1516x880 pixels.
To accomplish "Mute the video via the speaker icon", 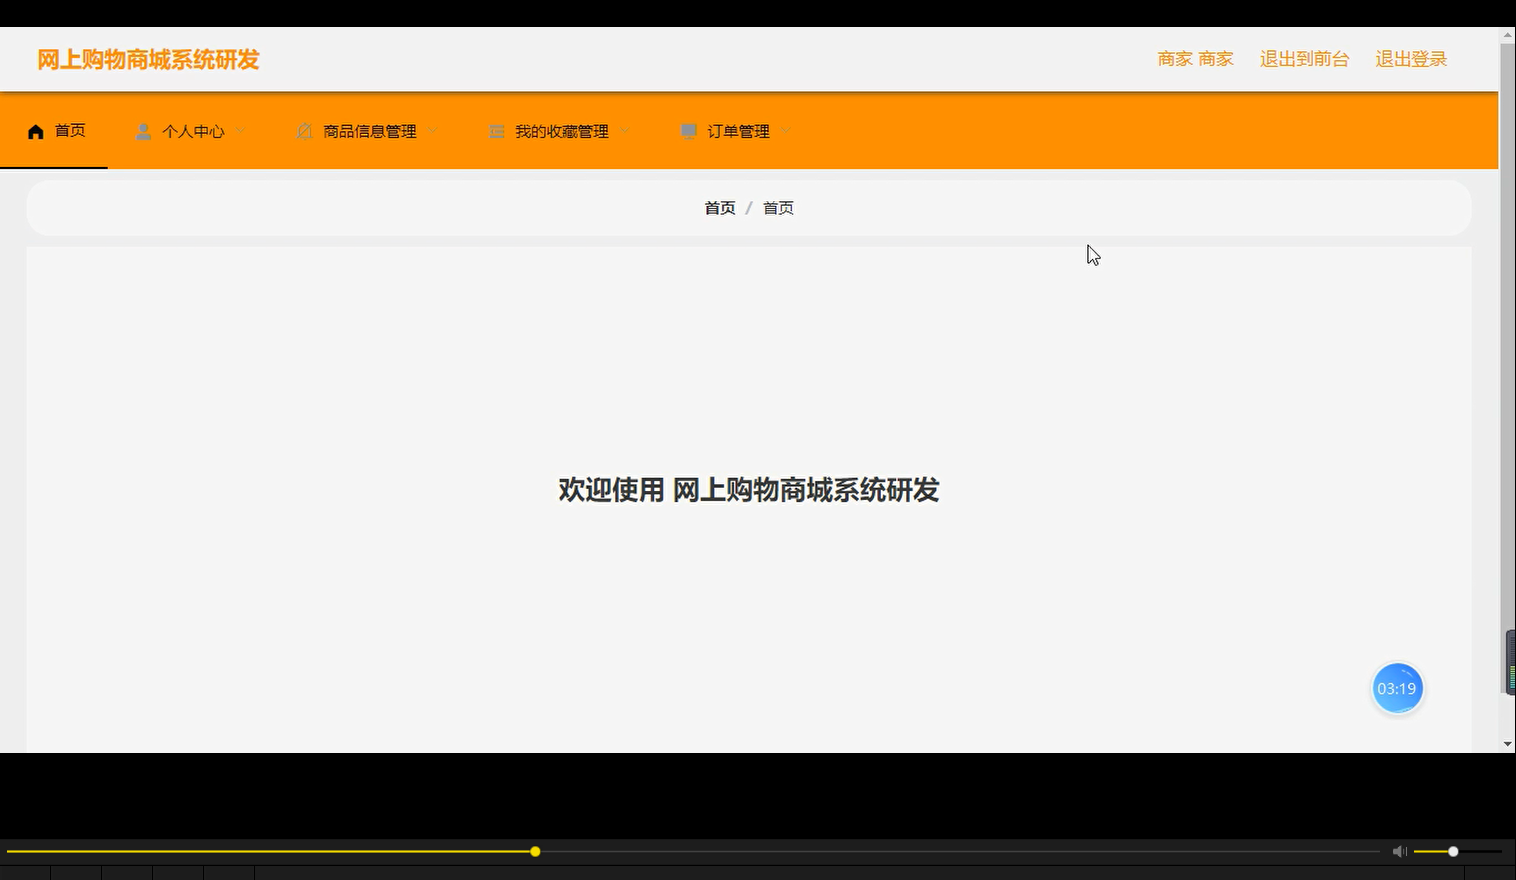I will coord(1399,851).
